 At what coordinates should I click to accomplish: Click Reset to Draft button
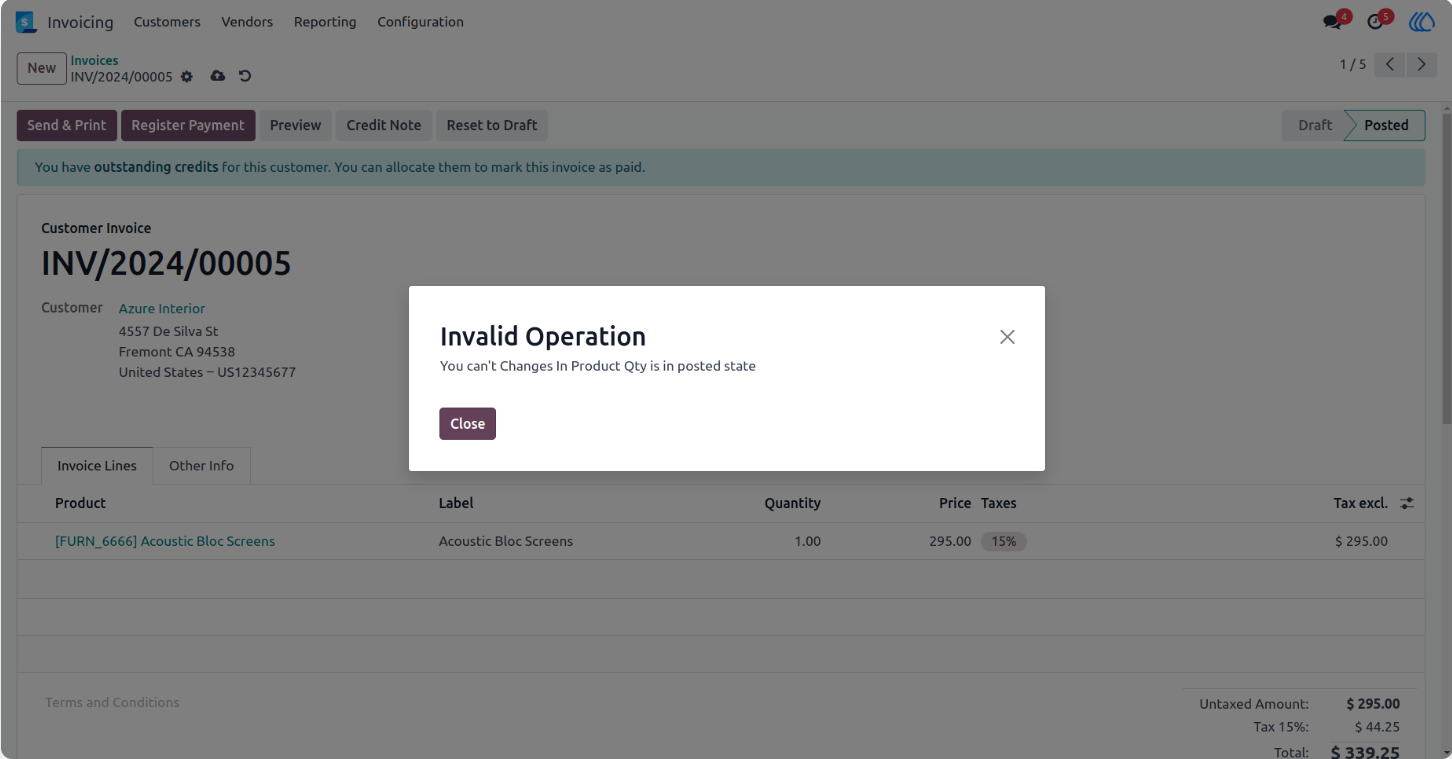click(x=492, y=125)
